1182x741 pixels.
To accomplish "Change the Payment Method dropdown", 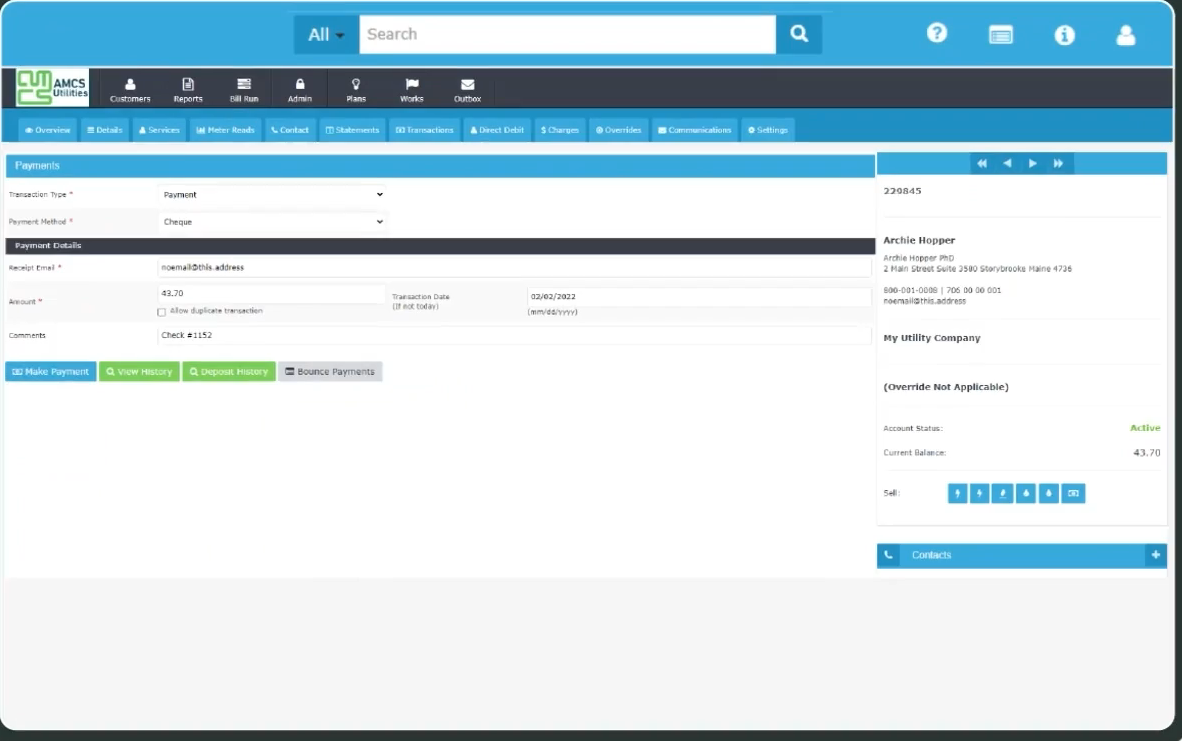I will pos(272,221).
